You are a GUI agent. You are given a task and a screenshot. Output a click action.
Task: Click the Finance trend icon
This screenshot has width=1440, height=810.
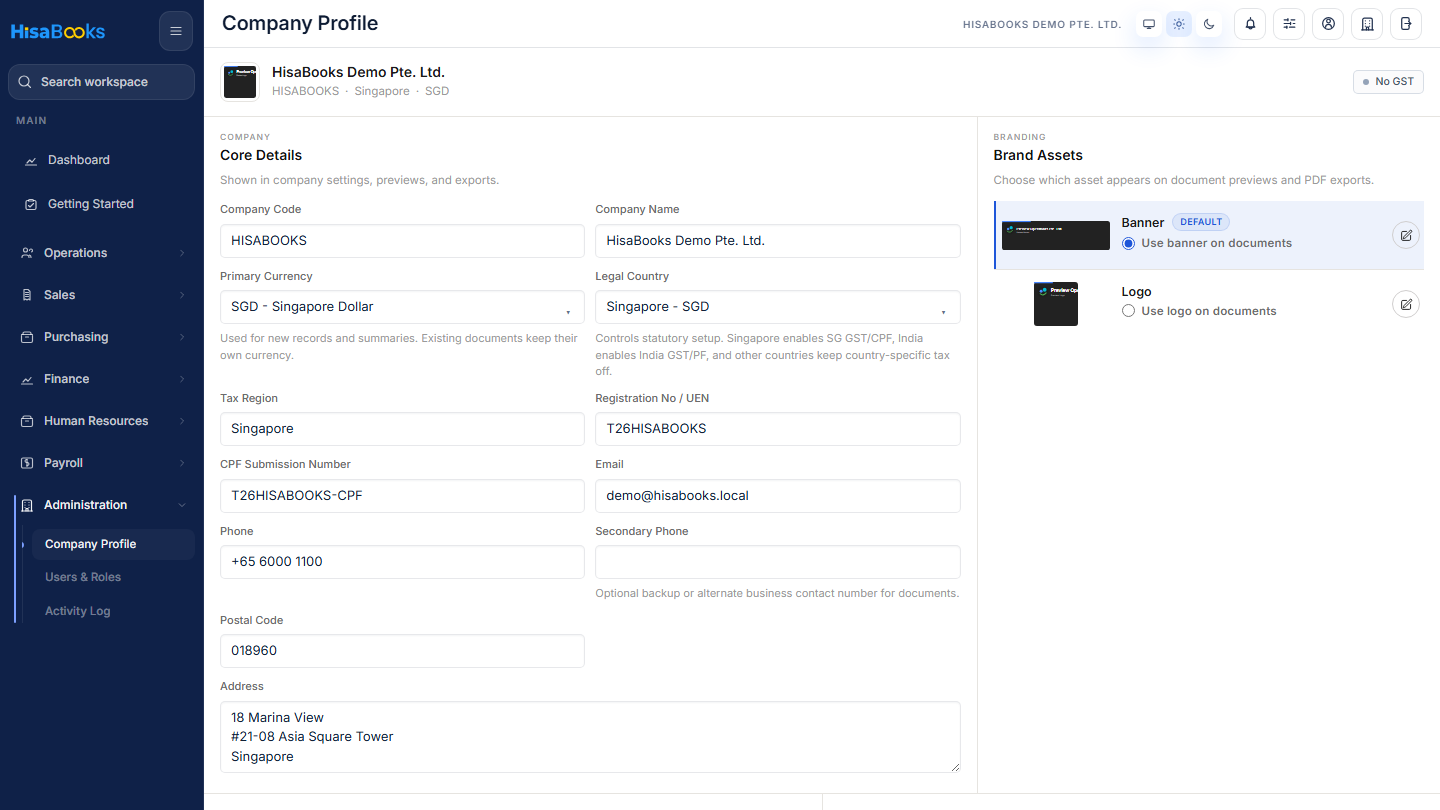[x=27, y=379]
